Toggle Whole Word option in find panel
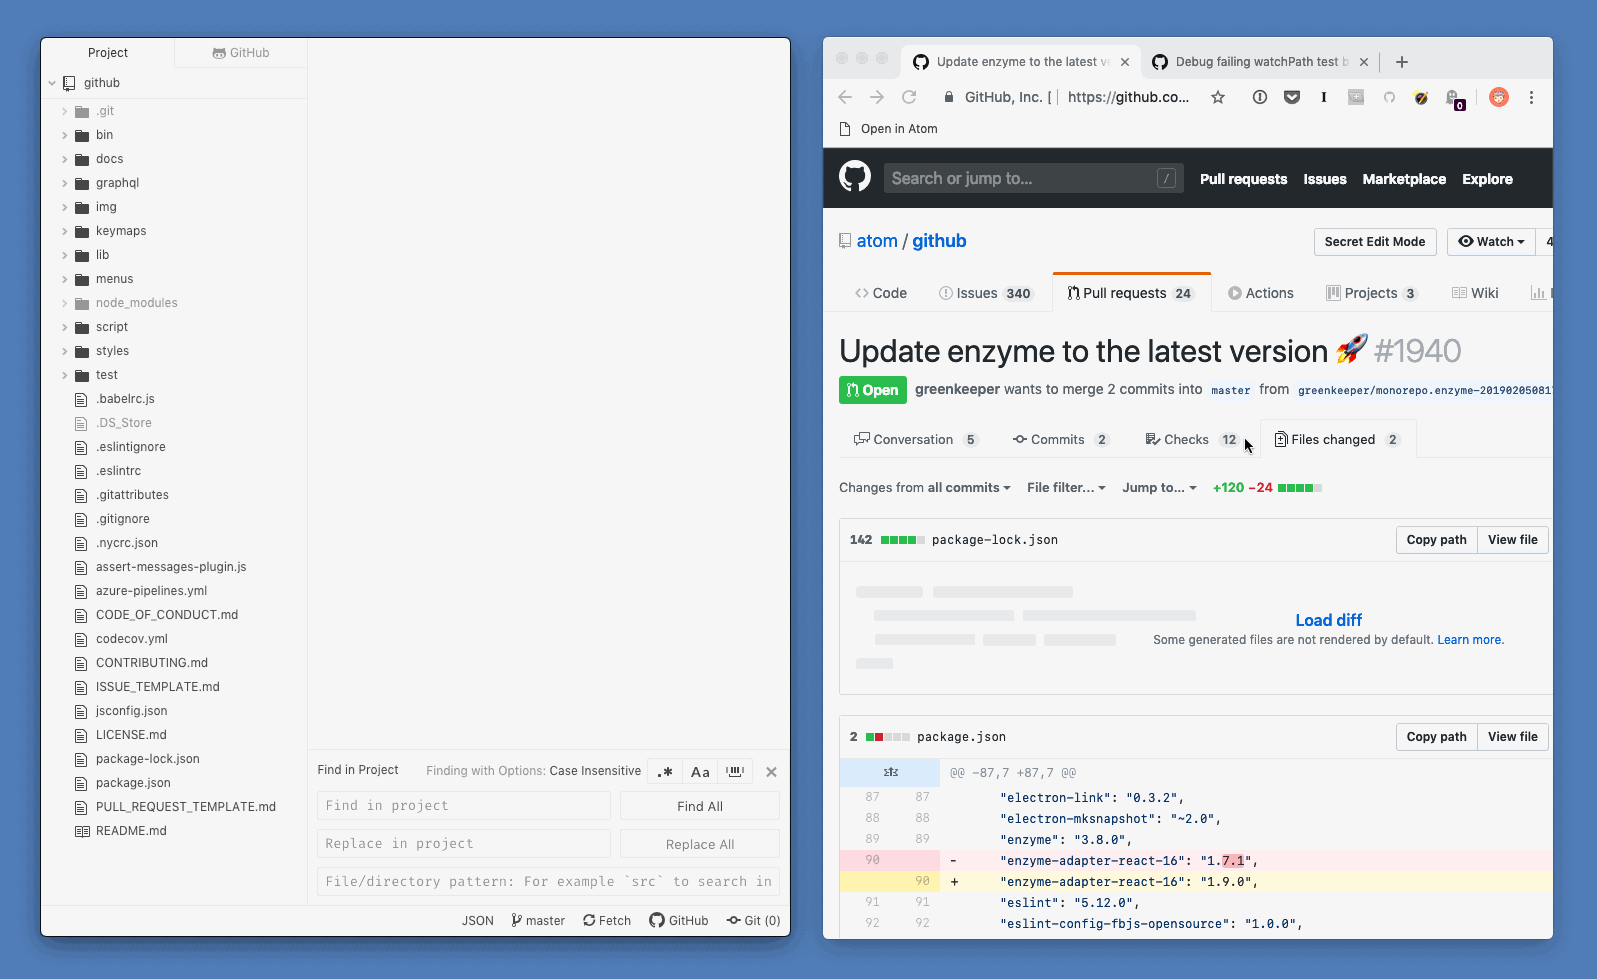Screen dimensions: 1597x979 point(735,772)
